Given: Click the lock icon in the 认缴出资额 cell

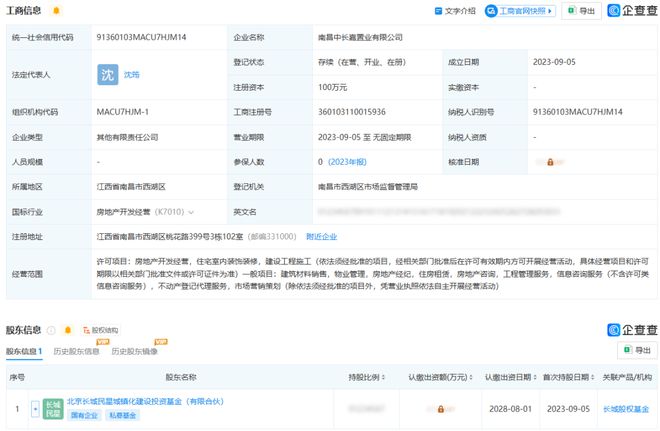Looking at the screenshot, I should tap(440, 409).
